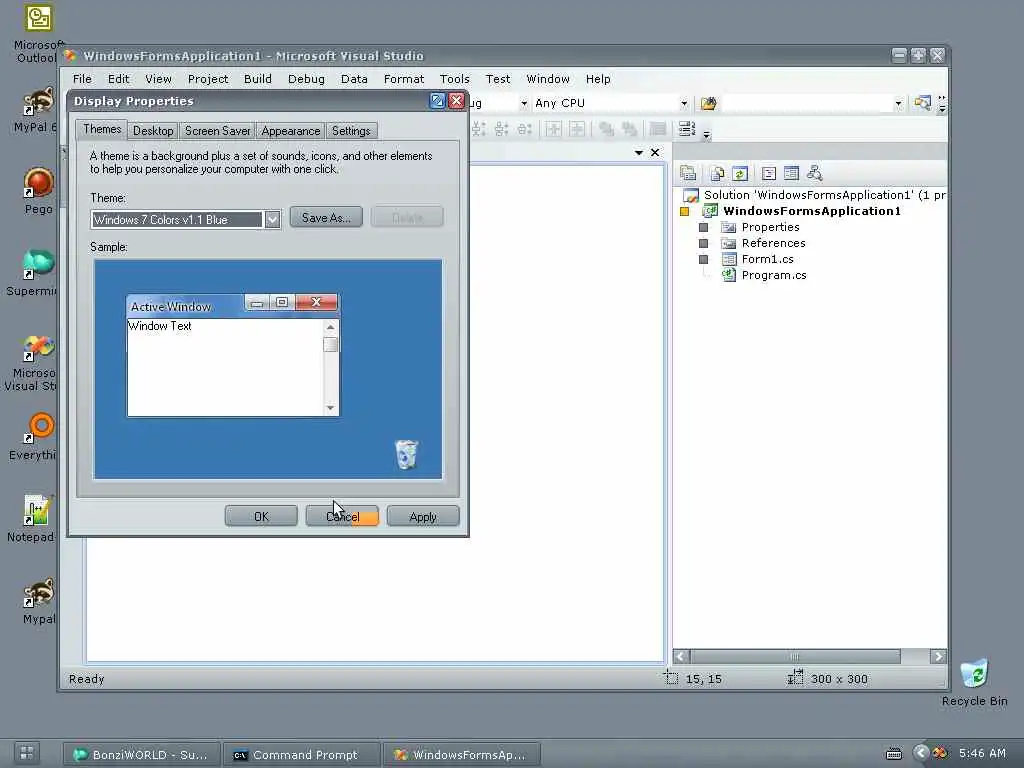Image resolution: width=1024 pixels, height=768 pixels.
Task: Switch to the Screen Saver tab
Action: [217, 131]
